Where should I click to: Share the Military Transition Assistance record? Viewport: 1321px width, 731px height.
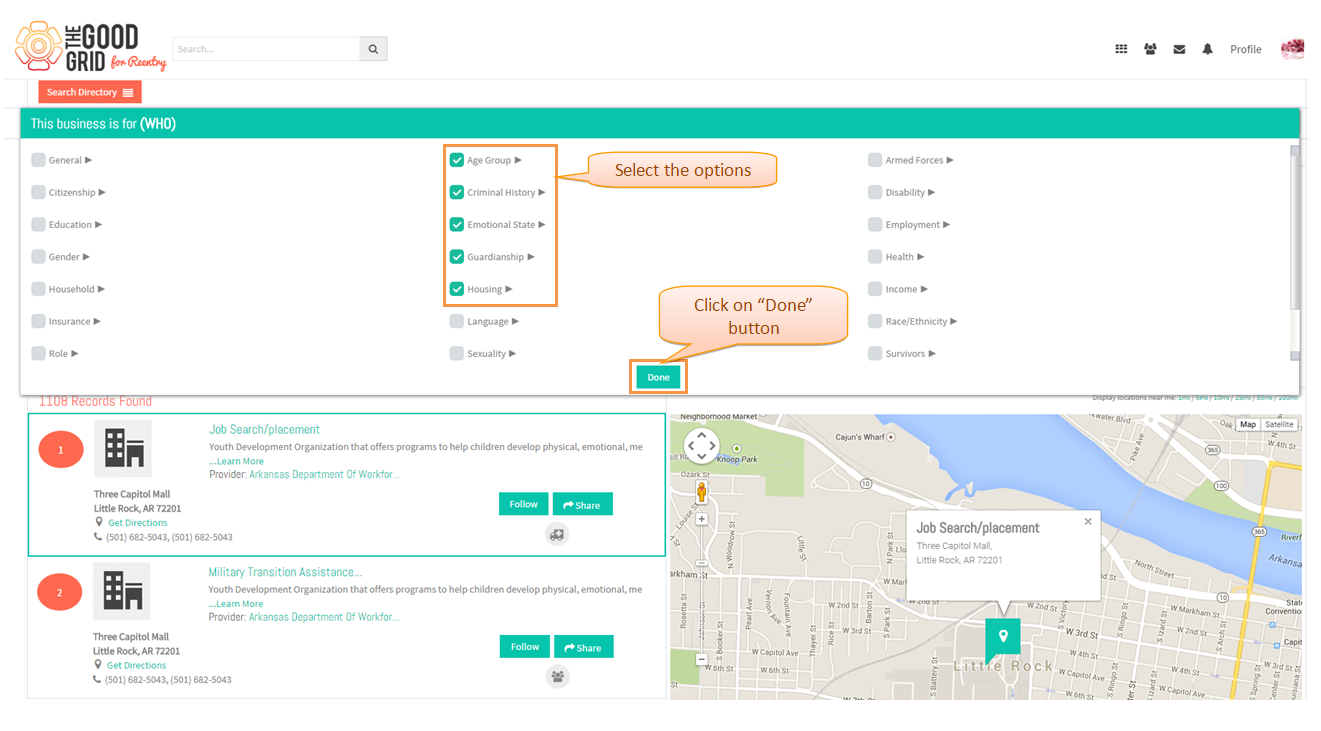[x=584, y=647]
